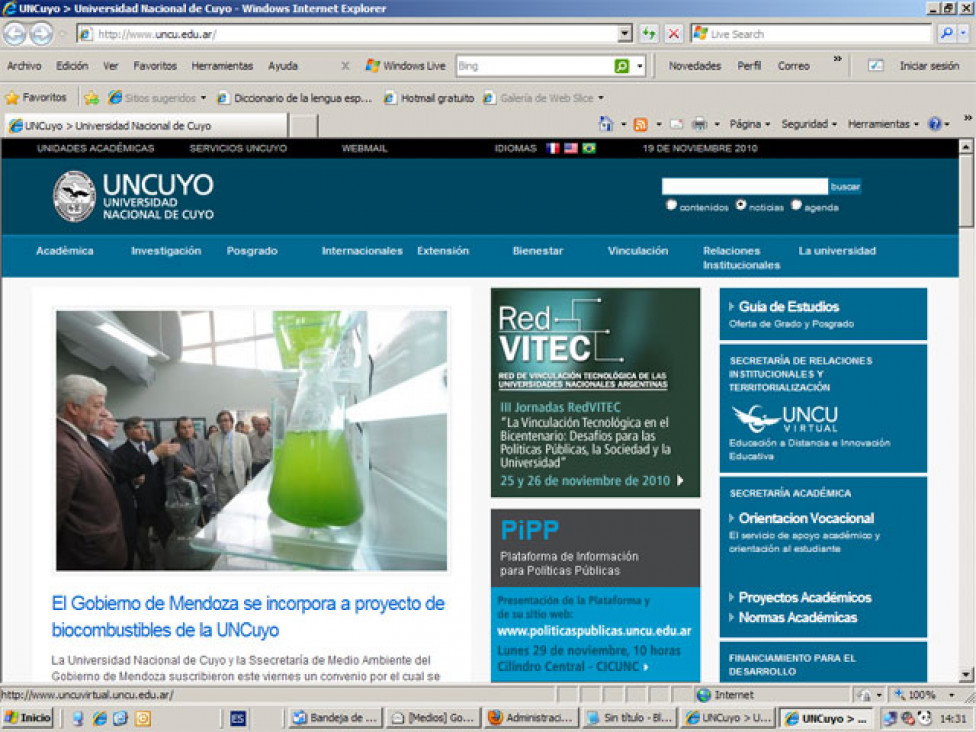Click the Hotmail gratuito favorites link
Image resolution: width=976 pixels, height=732 pixels.
coord(429,98)
